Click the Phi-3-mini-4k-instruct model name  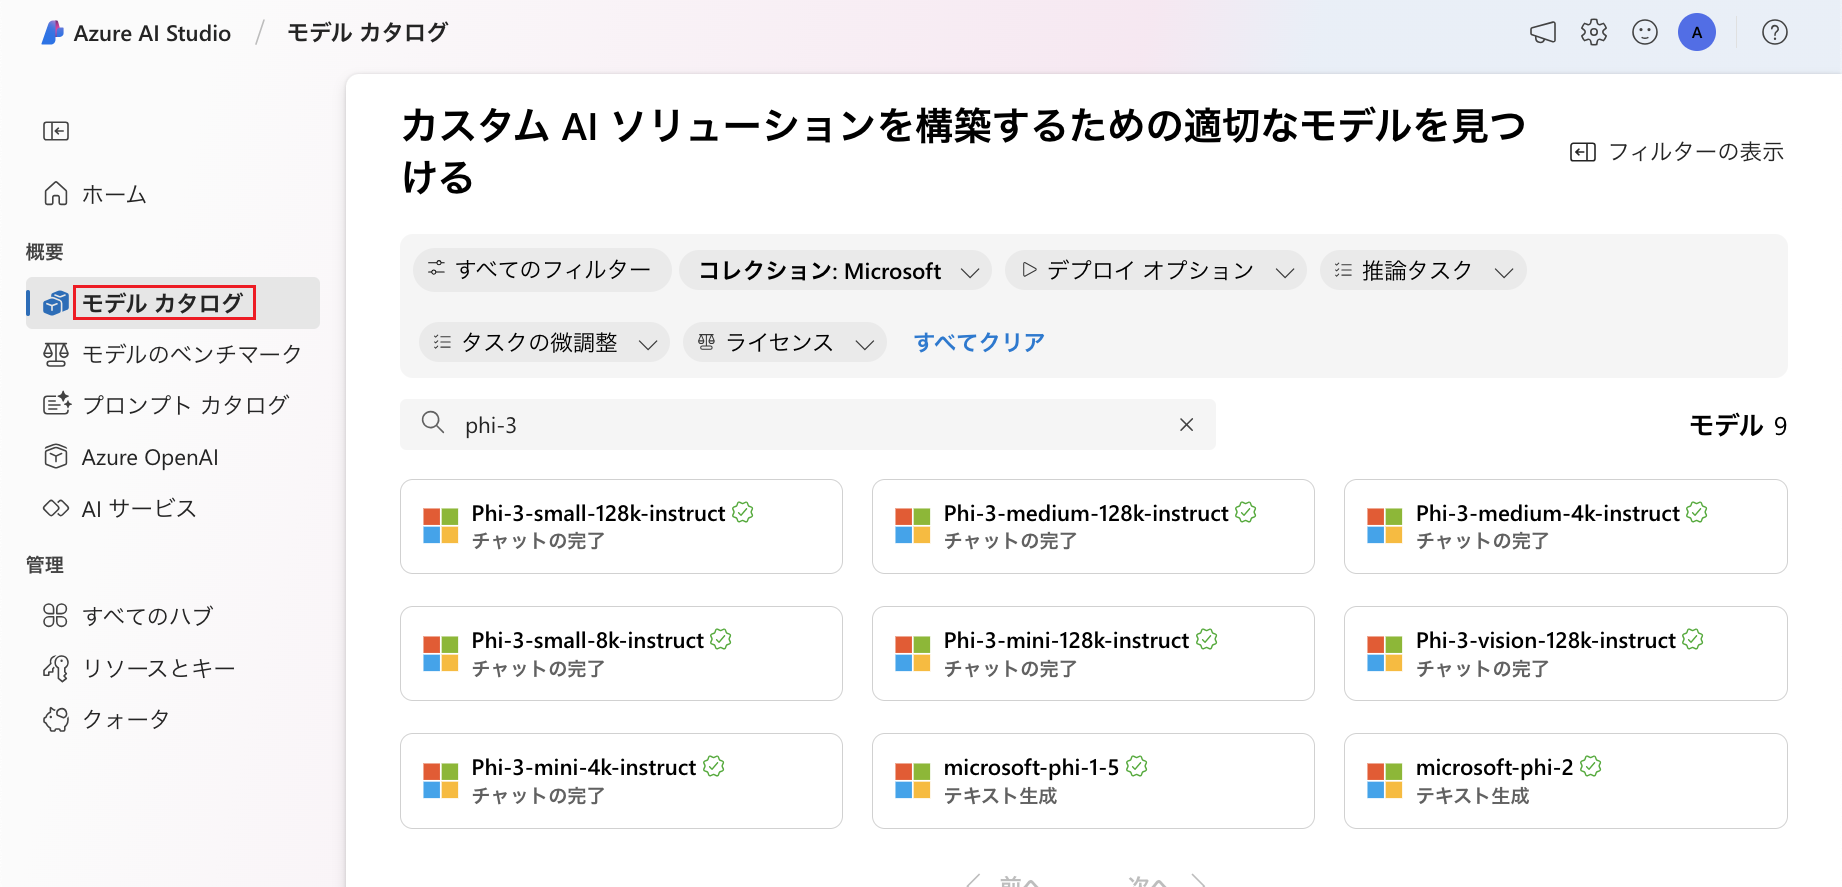584,767
